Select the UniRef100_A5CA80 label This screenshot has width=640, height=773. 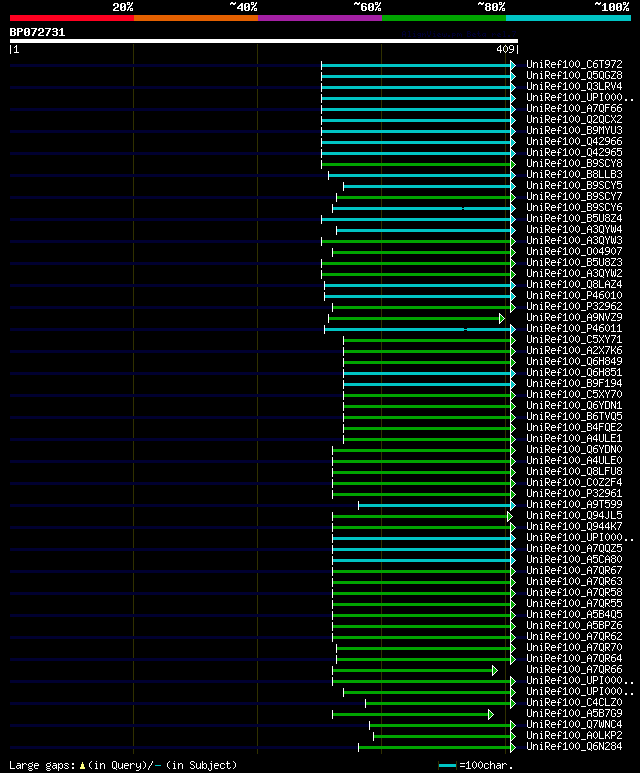point(574,560)
